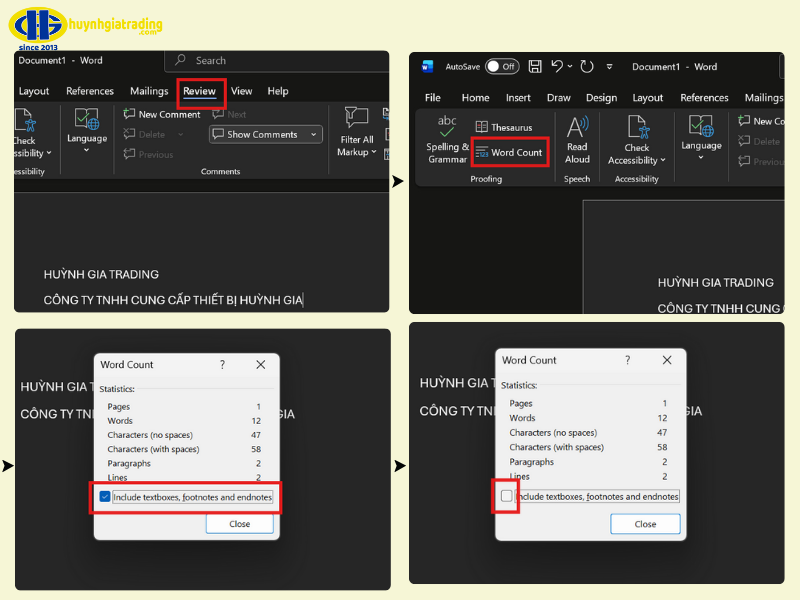Open the Design tab

tap(601, 98)
